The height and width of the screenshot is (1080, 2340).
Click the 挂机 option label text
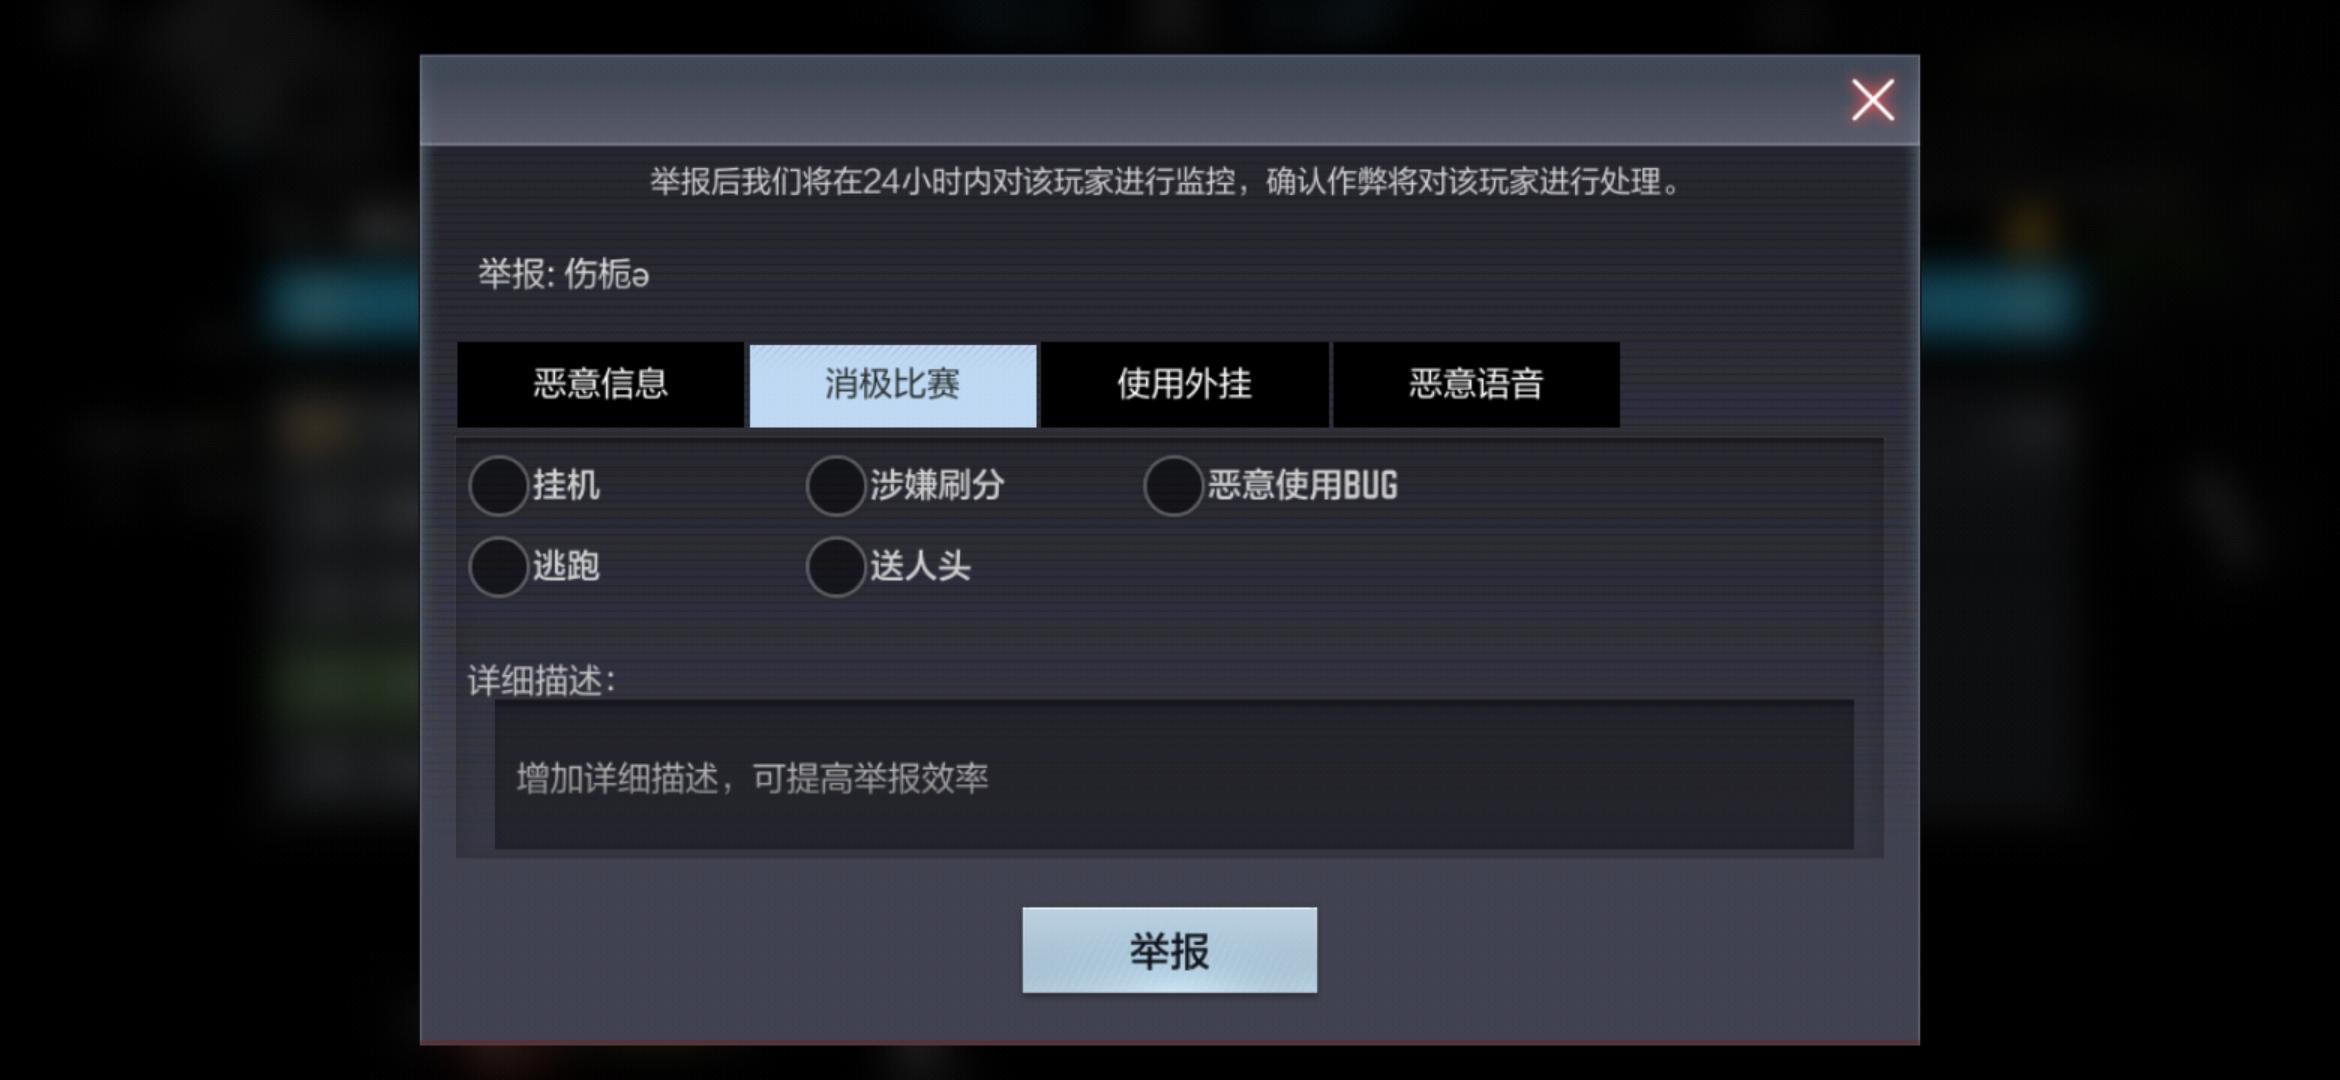pyautogui.click(x=566, y=485)
